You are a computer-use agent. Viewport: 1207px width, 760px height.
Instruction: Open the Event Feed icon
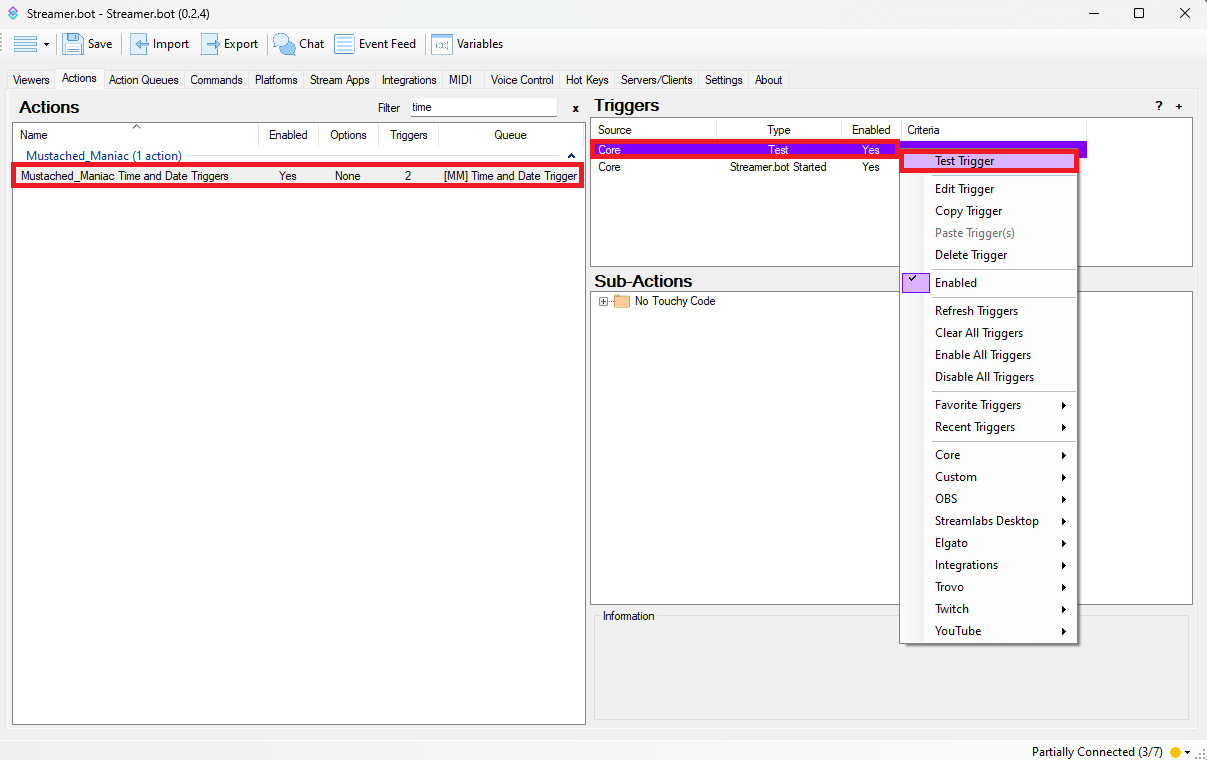pyautogui.click(x=344, y=44)
